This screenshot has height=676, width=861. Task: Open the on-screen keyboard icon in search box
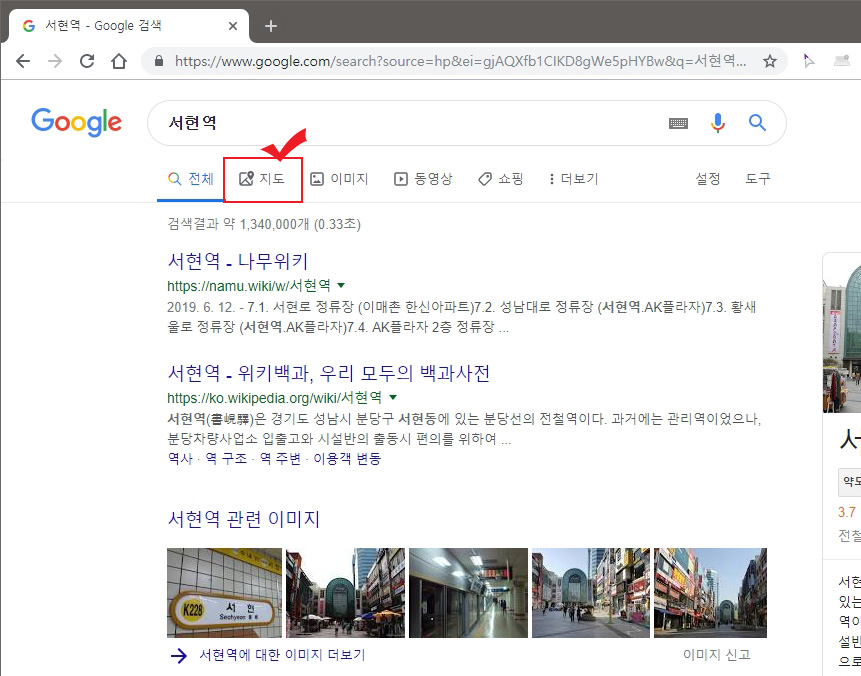(x=678, y=123)
